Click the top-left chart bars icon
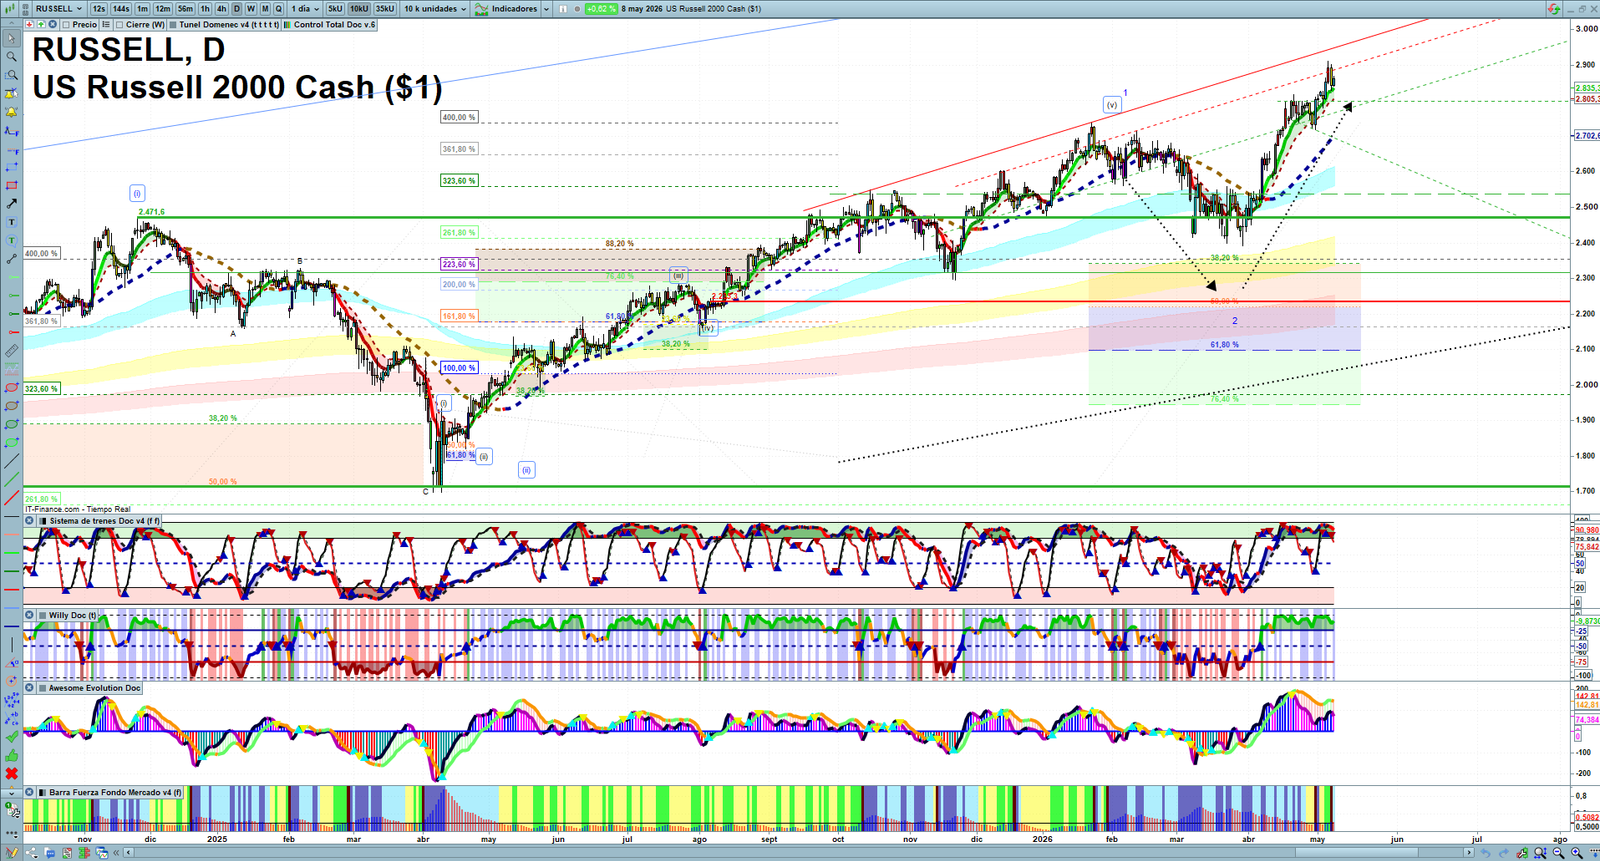The height and width of the screenshot is (861, 1600). (x=10, y=8)
